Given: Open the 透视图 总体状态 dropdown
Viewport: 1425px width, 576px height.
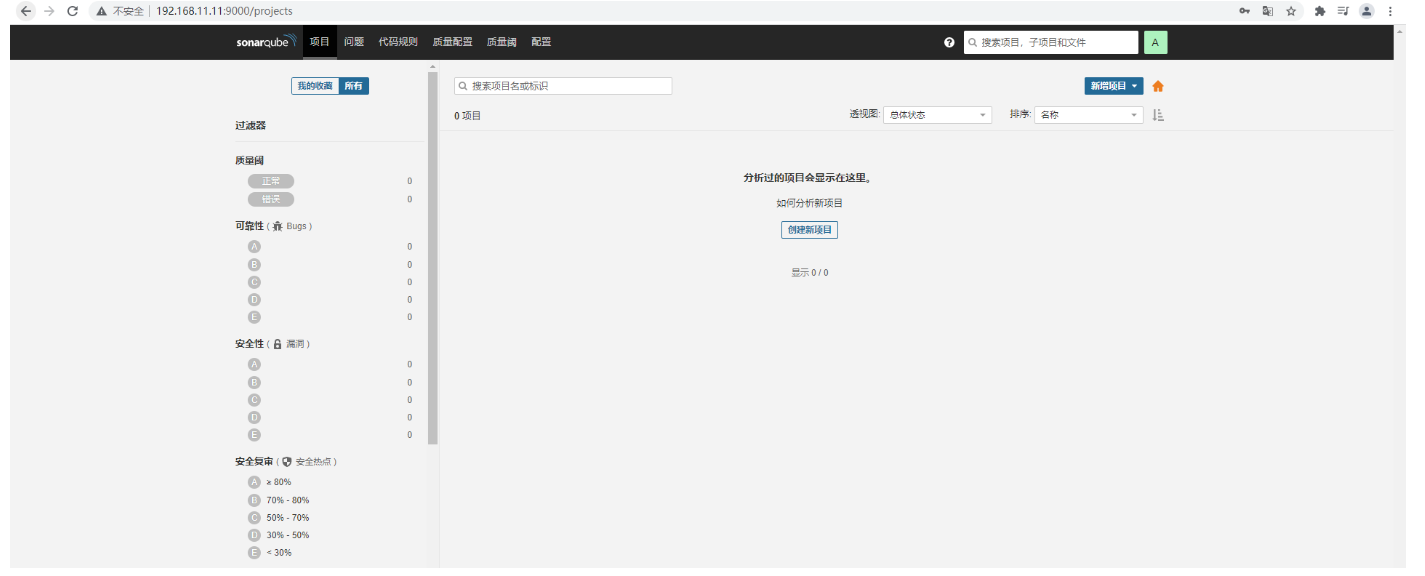Looking at the screenshot, I should [937, 115].
